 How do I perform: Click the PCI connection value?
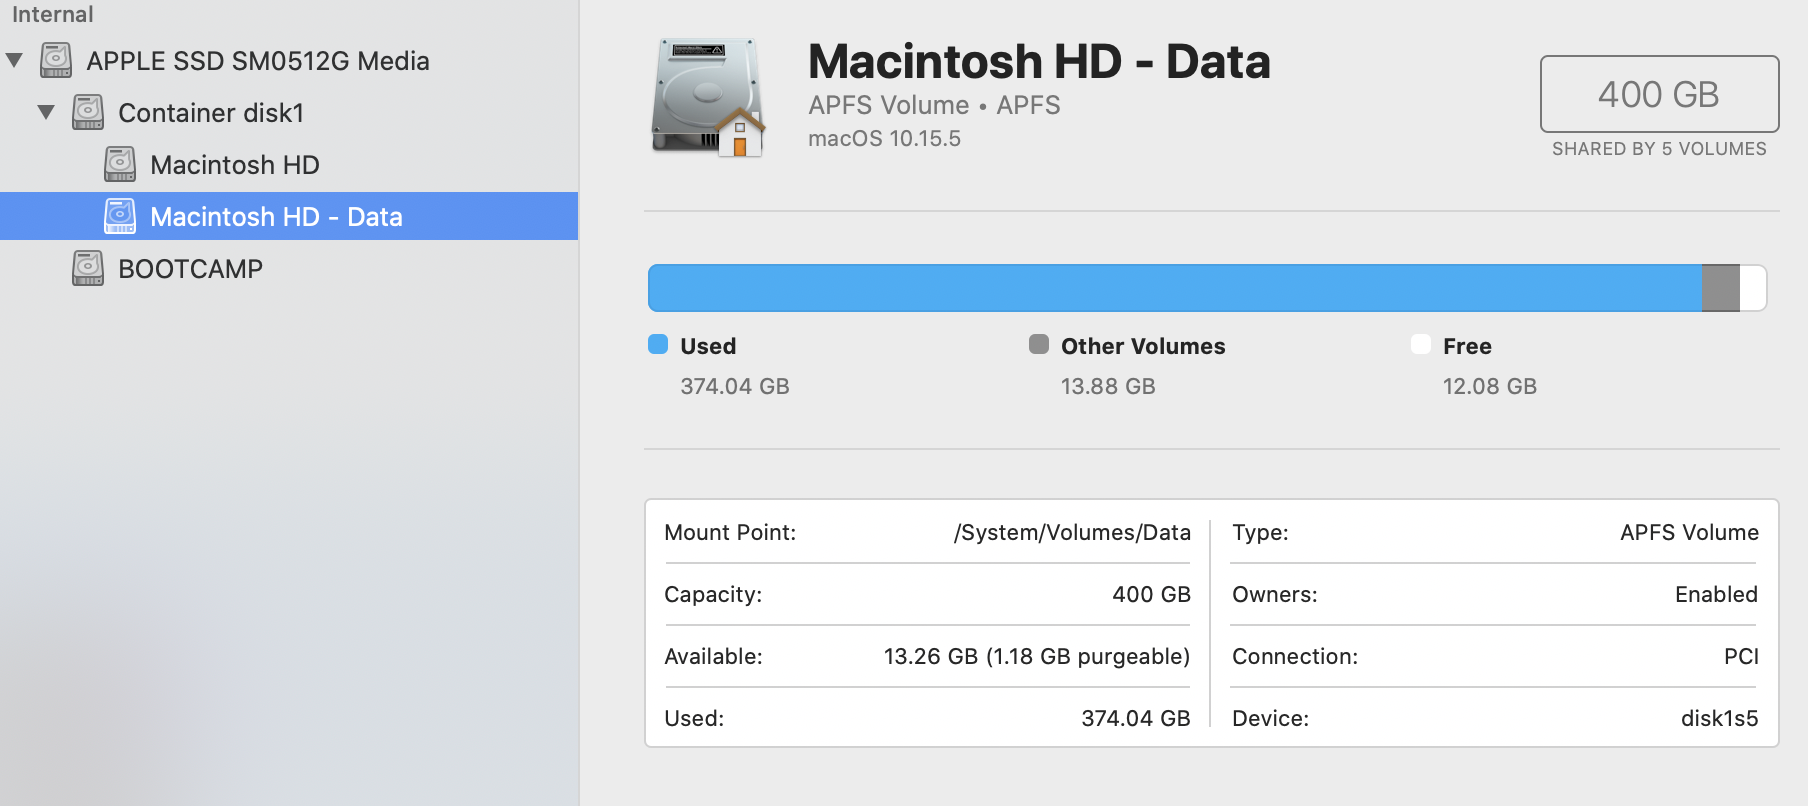coord(1741,656)
